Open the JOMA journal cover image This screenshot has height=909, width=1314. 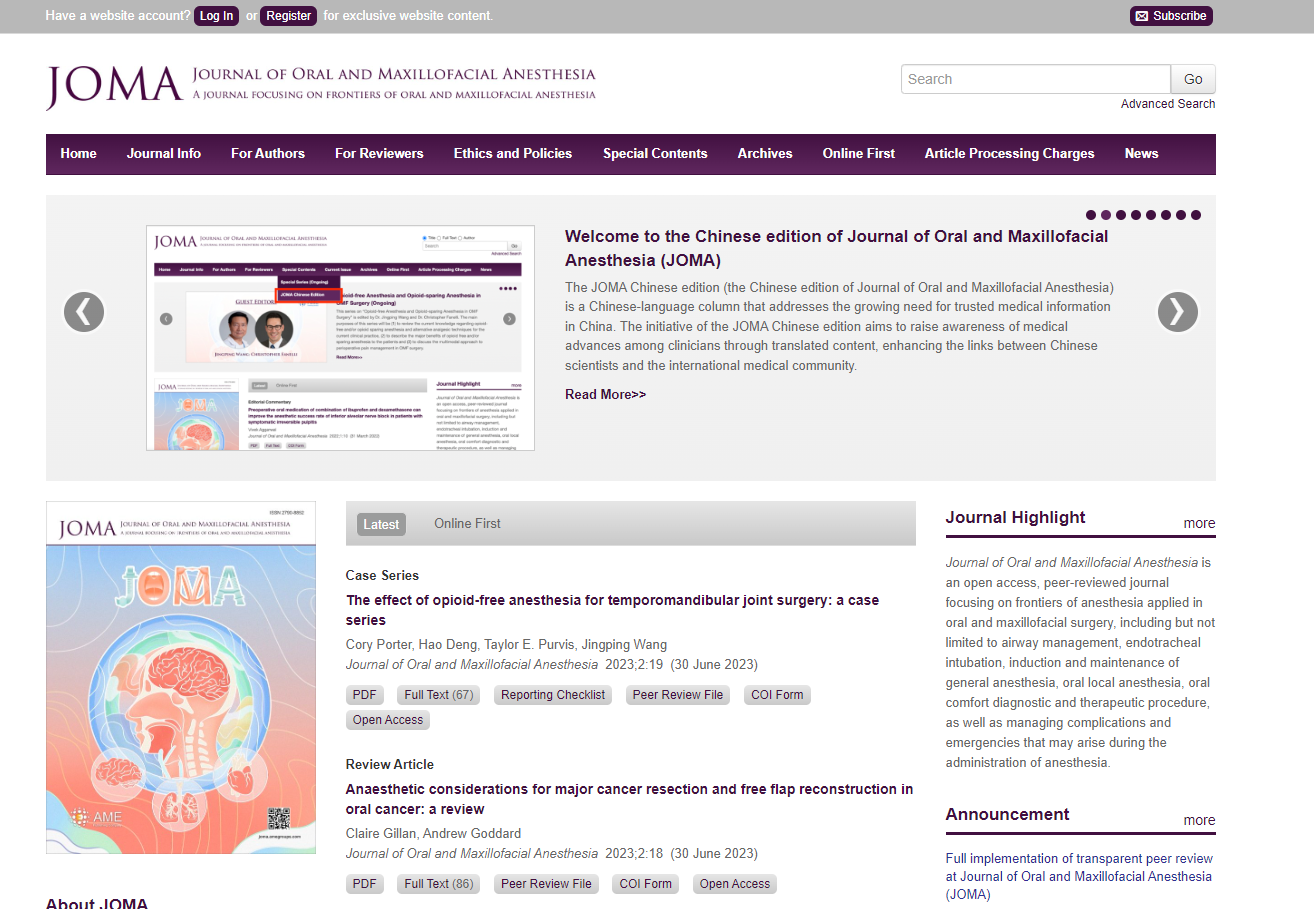(x=181, y=677)
